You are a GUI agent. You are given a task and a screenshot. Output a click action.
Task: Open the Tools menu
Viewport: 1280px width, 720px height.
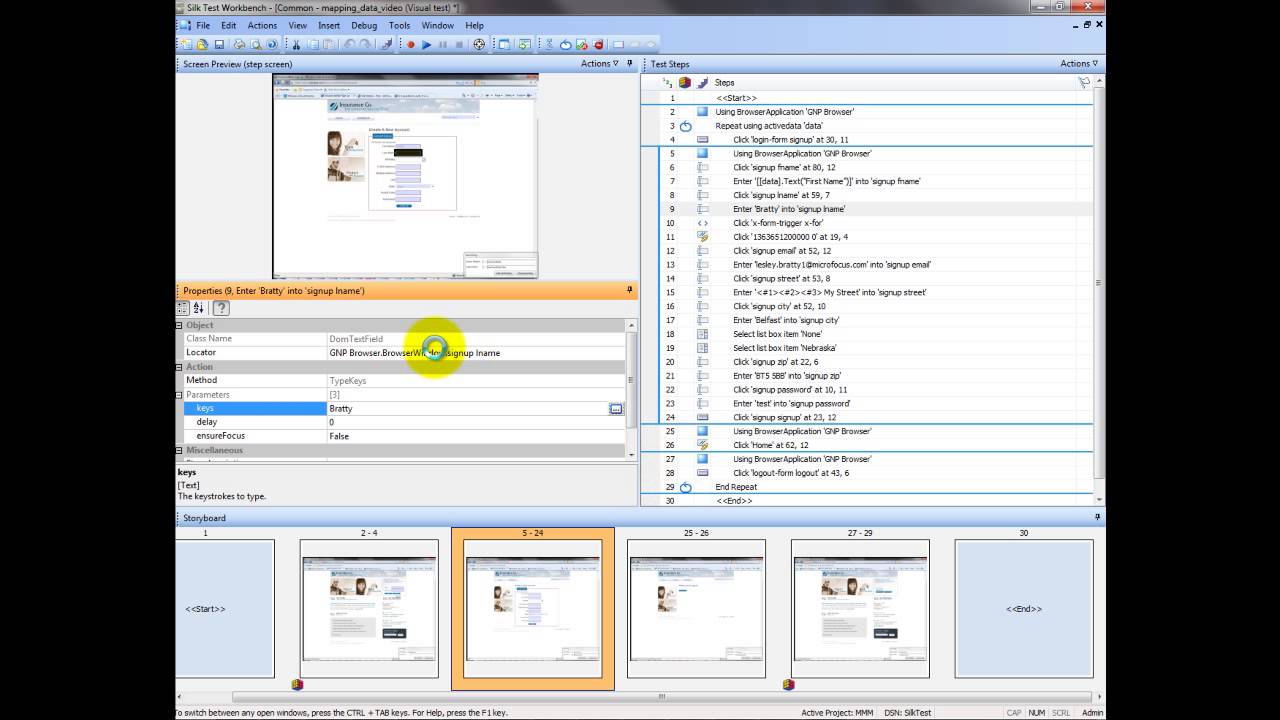click(x=399, y=25)
